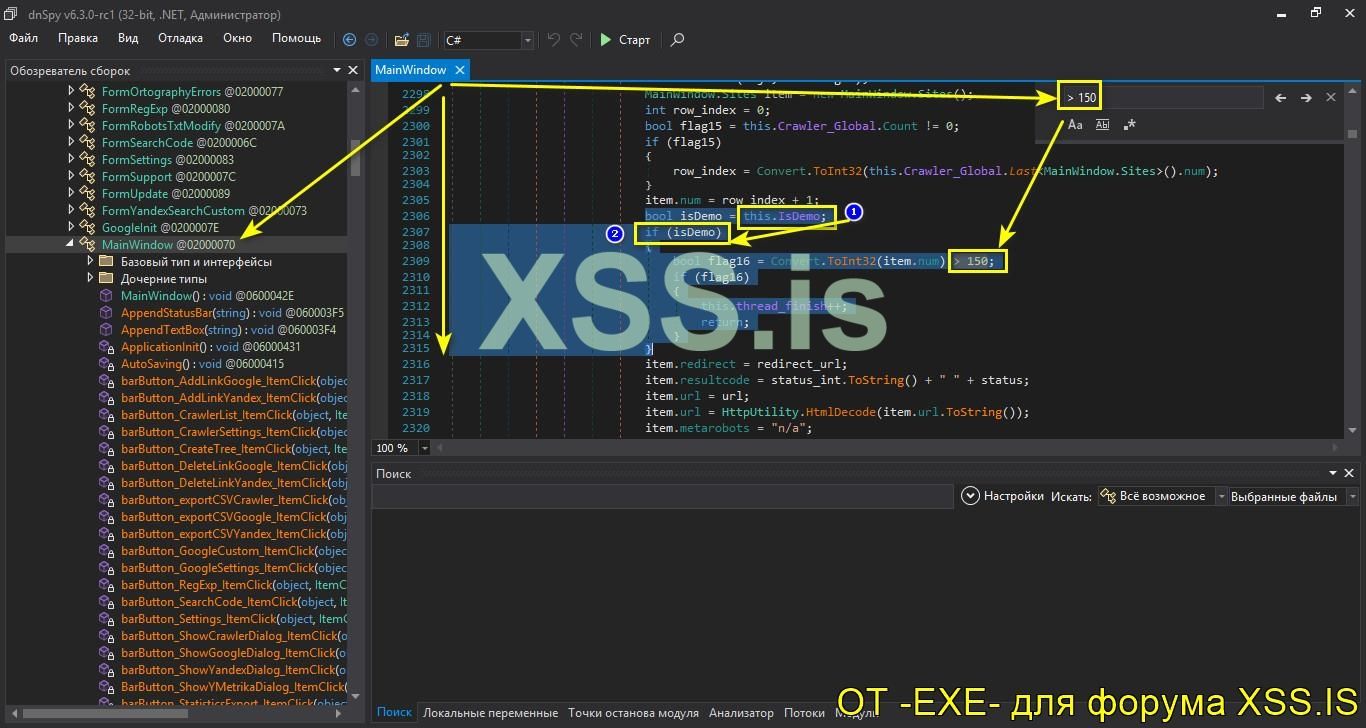Image resolution: width=1366 pixels, height=728 pixels.
Task: Click the round Настройки chevron icon
Action: 969,496
